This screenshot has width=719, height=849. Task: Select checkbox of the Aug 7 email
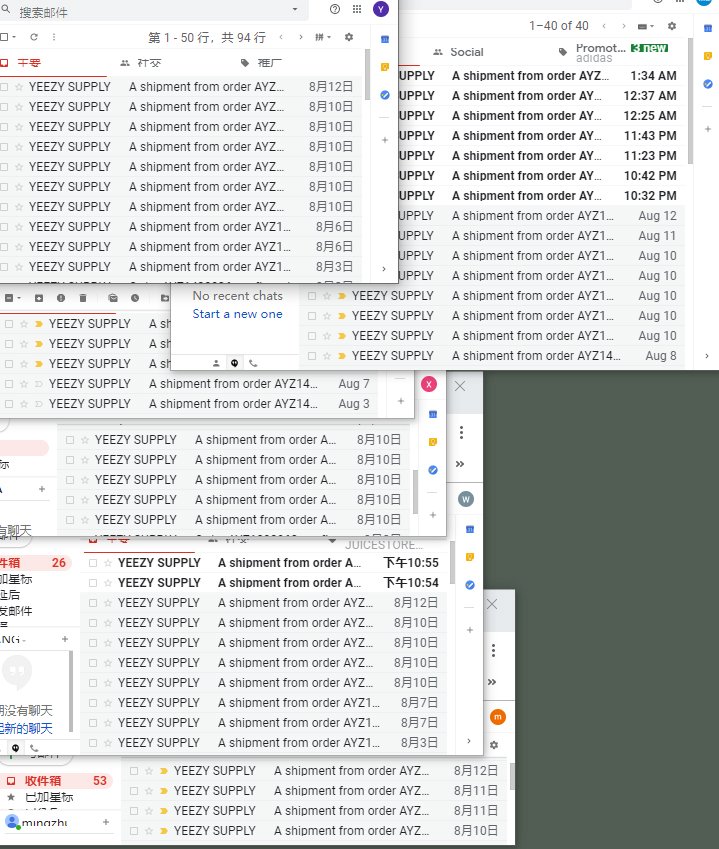[x=9, y=384]
